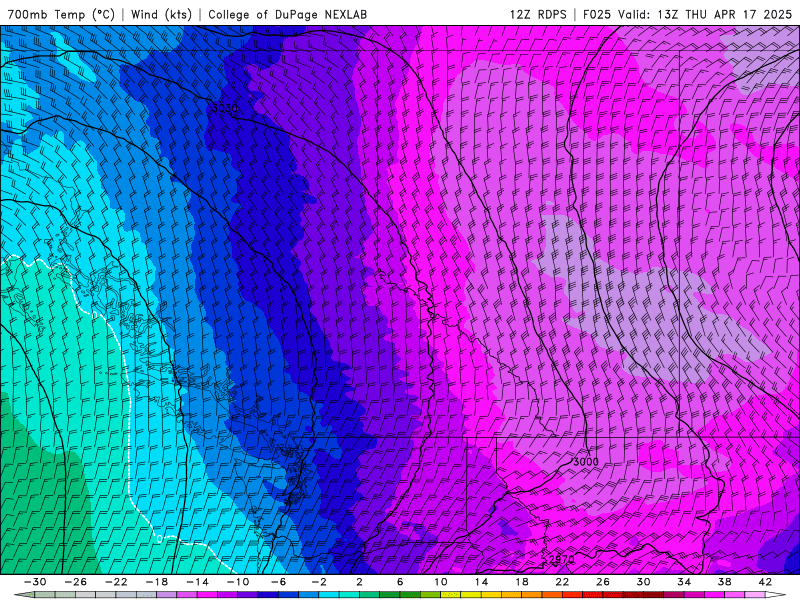Click the 42 color scale label
The height and width of the screenshot is (600, 800).
click(x=765, y=582)
